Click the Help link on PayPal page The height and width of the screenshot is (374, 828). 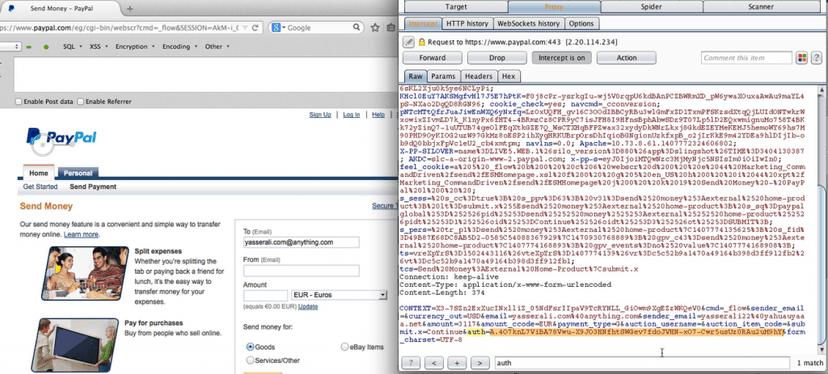coord(378,115)
